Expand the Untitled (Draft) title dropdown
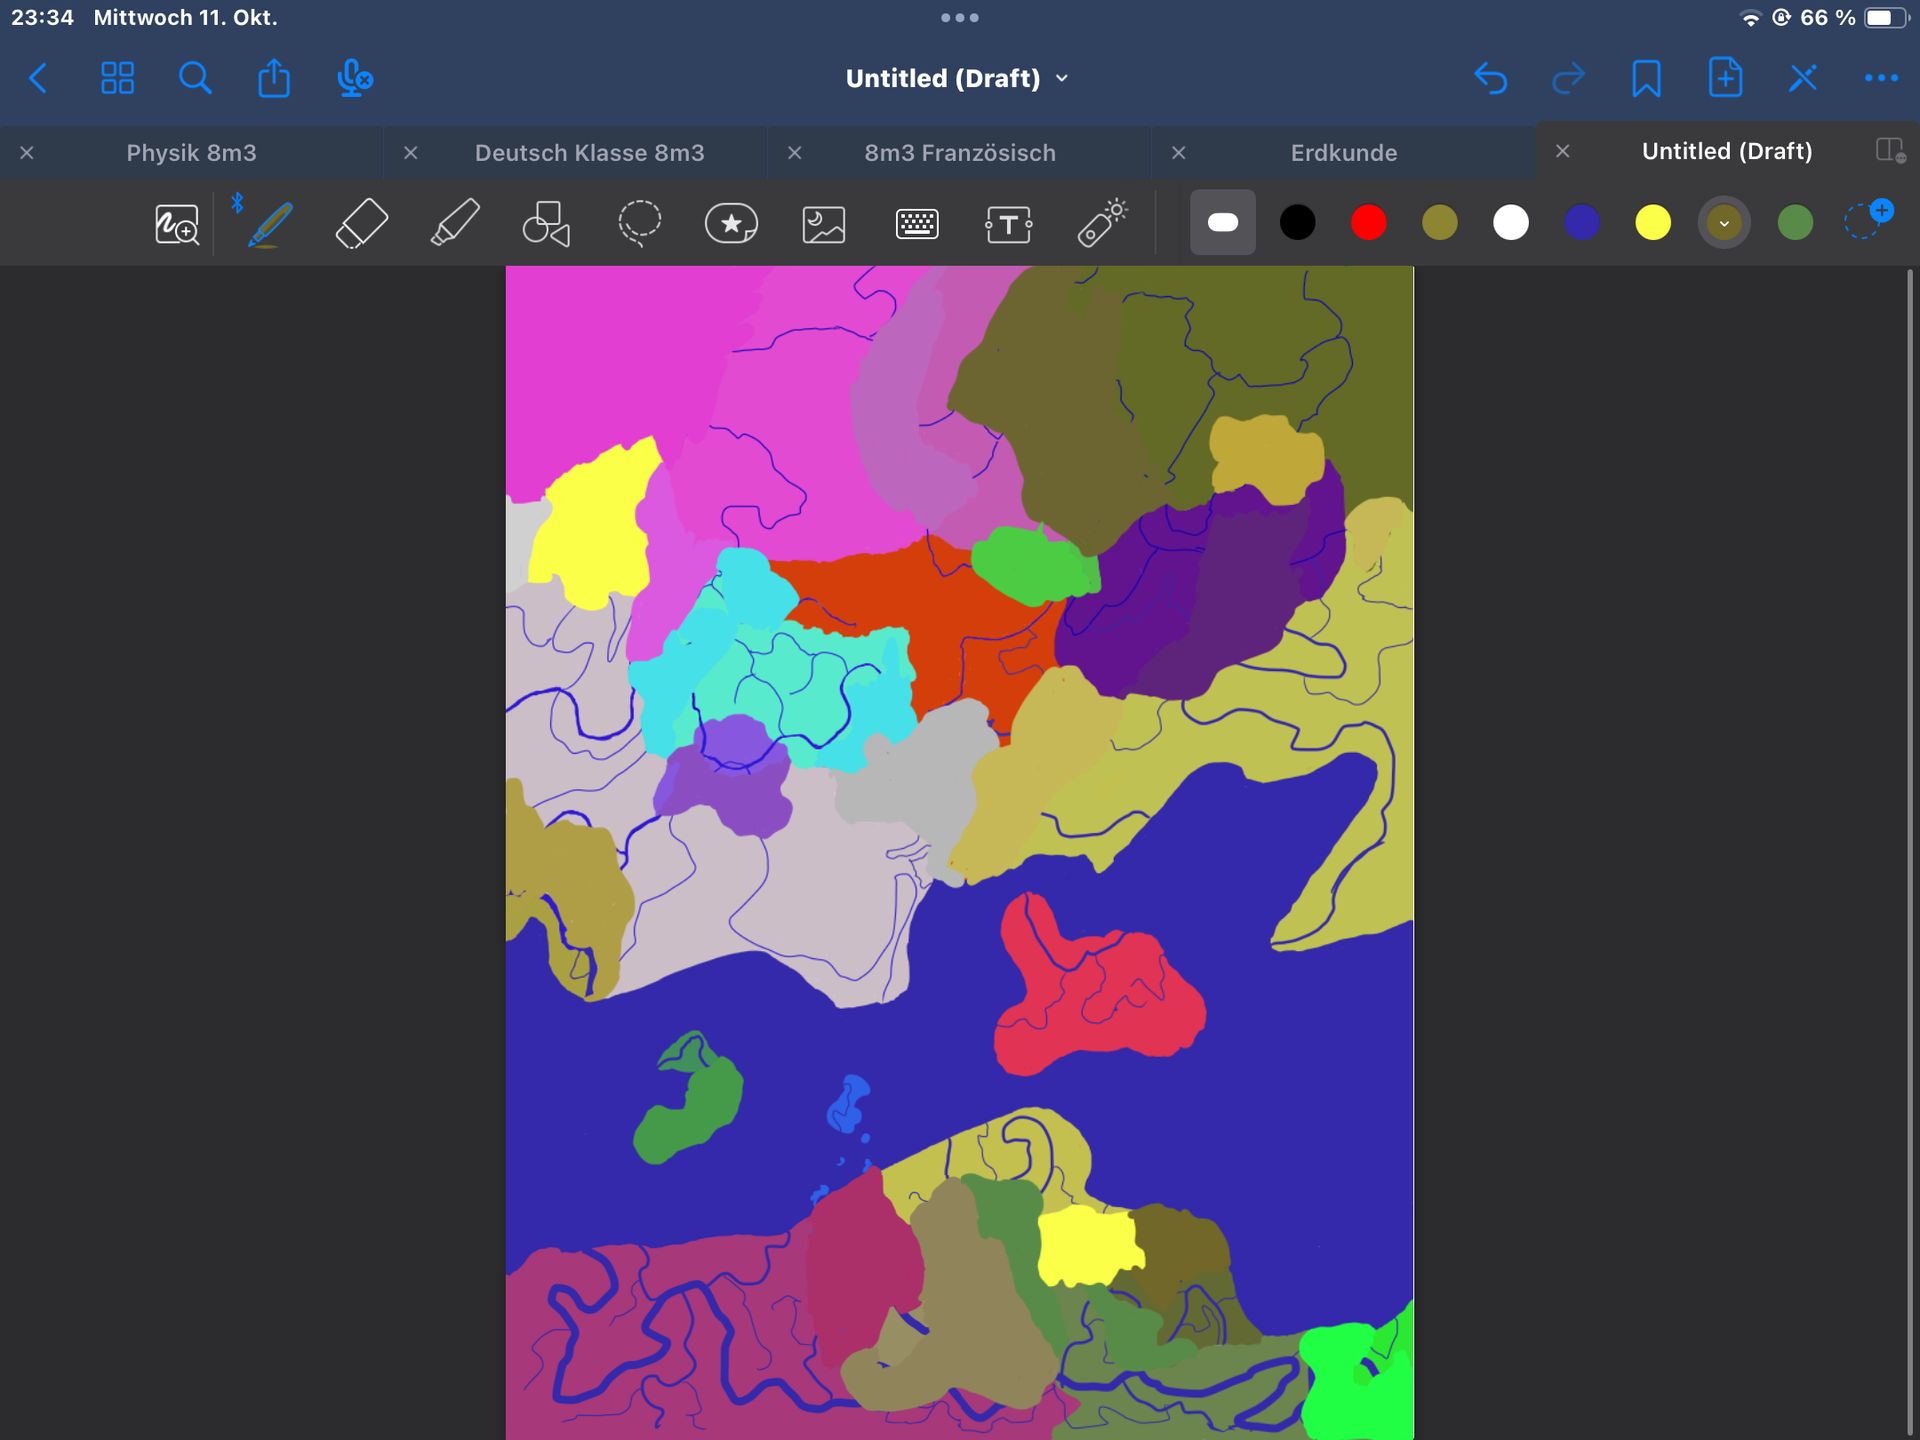1920x1440 pixels. [957, 78]
